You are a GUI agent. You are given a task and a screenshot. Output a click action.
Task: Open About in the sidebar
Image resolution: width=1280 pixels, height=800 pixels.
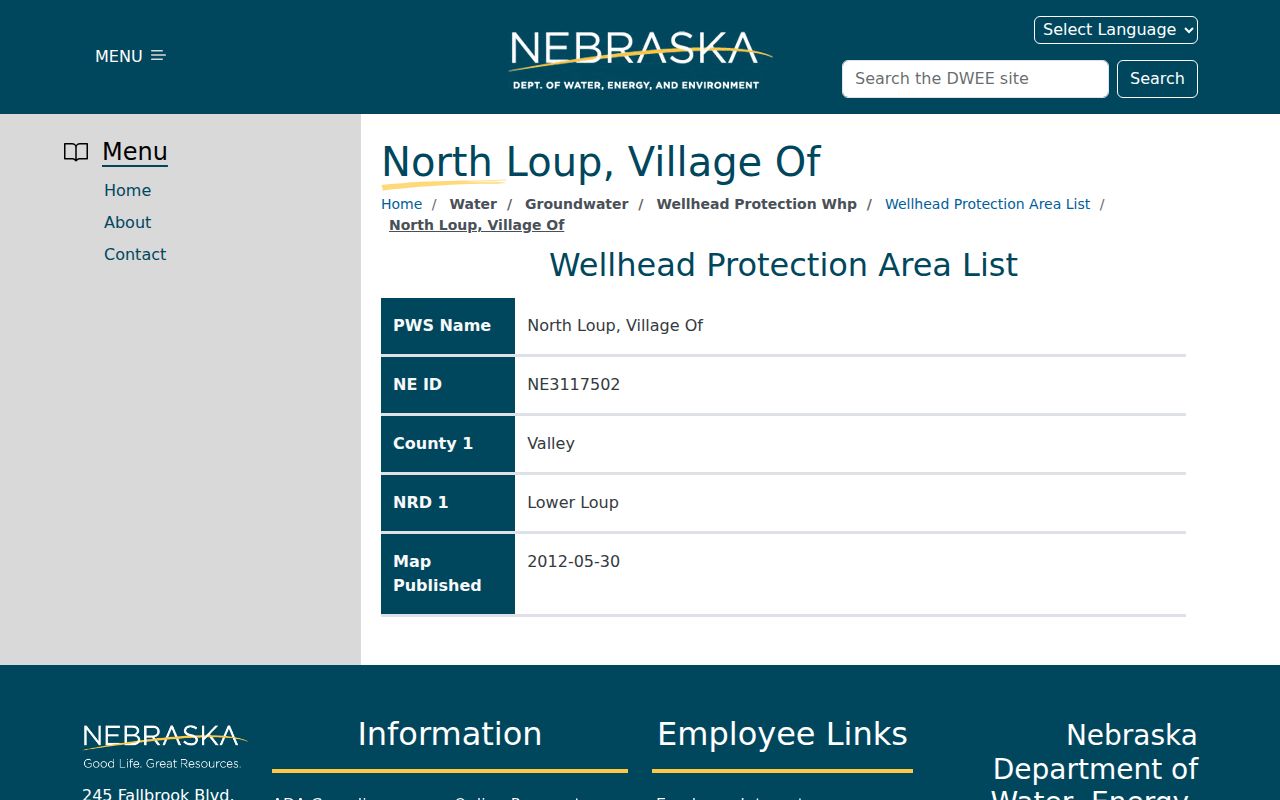tap(128, 222)
